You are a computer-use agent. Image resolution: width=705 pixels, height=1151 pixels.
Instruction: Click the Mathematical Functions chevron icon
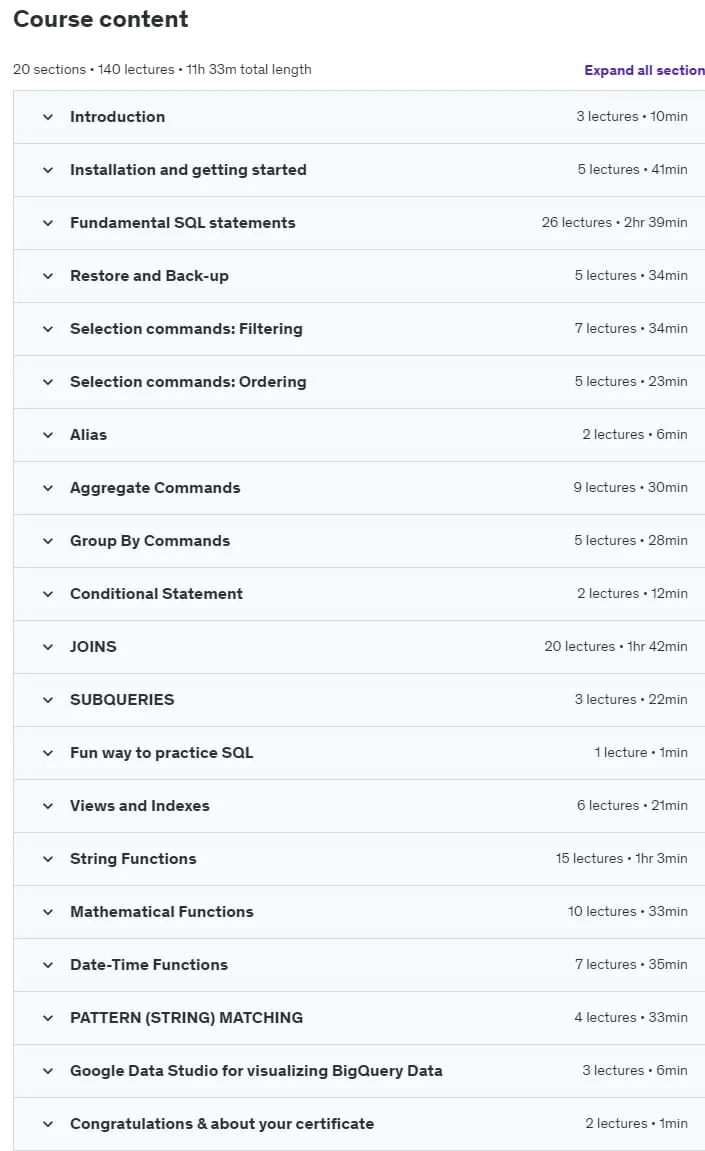48,912
